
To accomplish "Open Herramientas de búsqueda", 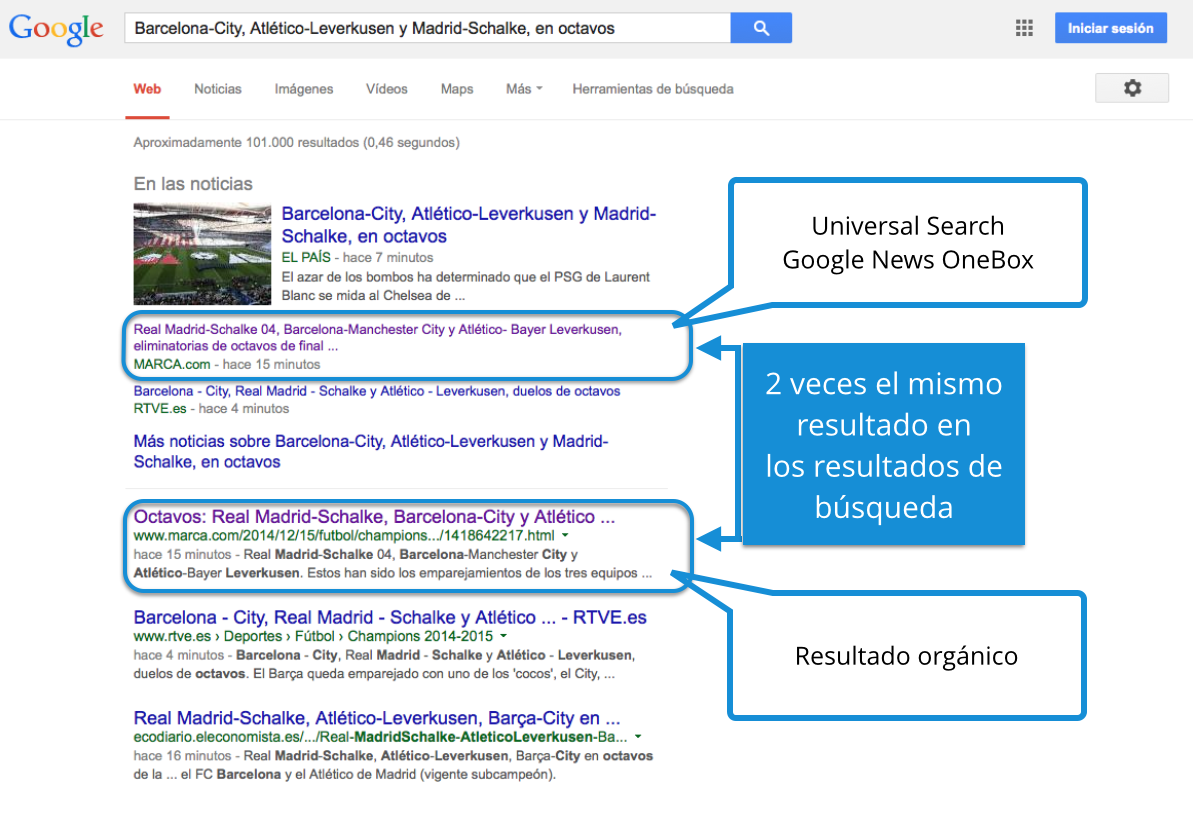I will [x=653, y=89].
